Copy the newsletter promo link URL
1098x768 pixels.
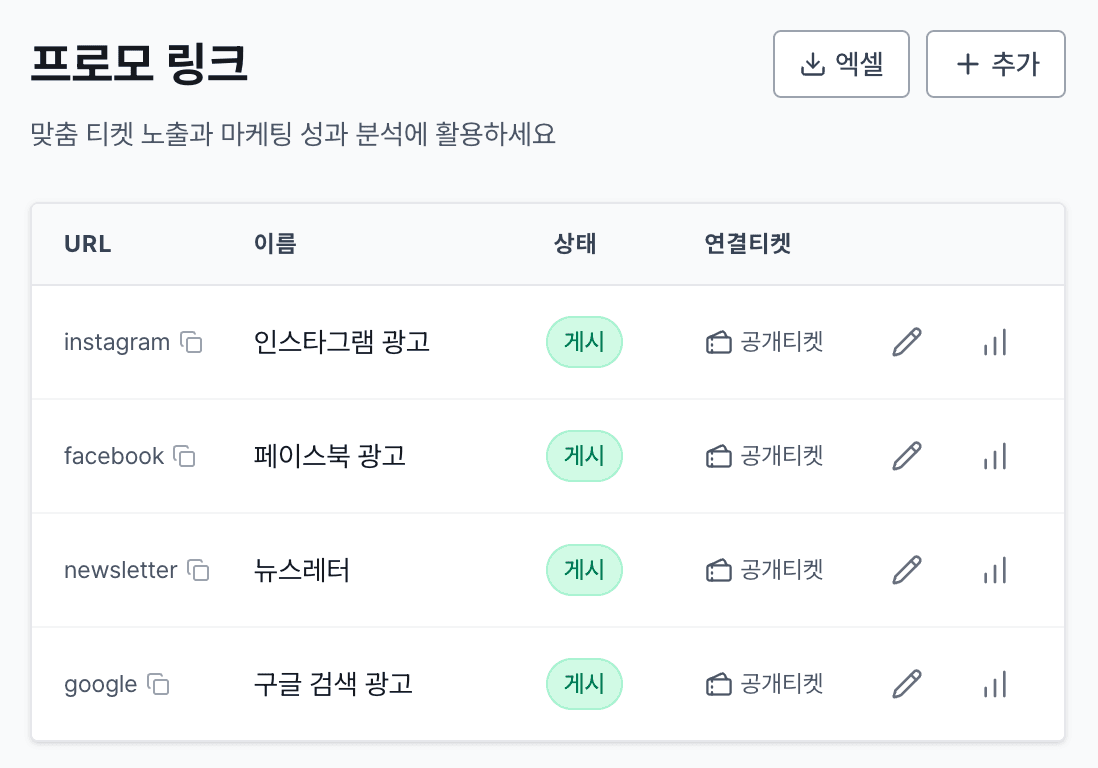click(199, 570)
